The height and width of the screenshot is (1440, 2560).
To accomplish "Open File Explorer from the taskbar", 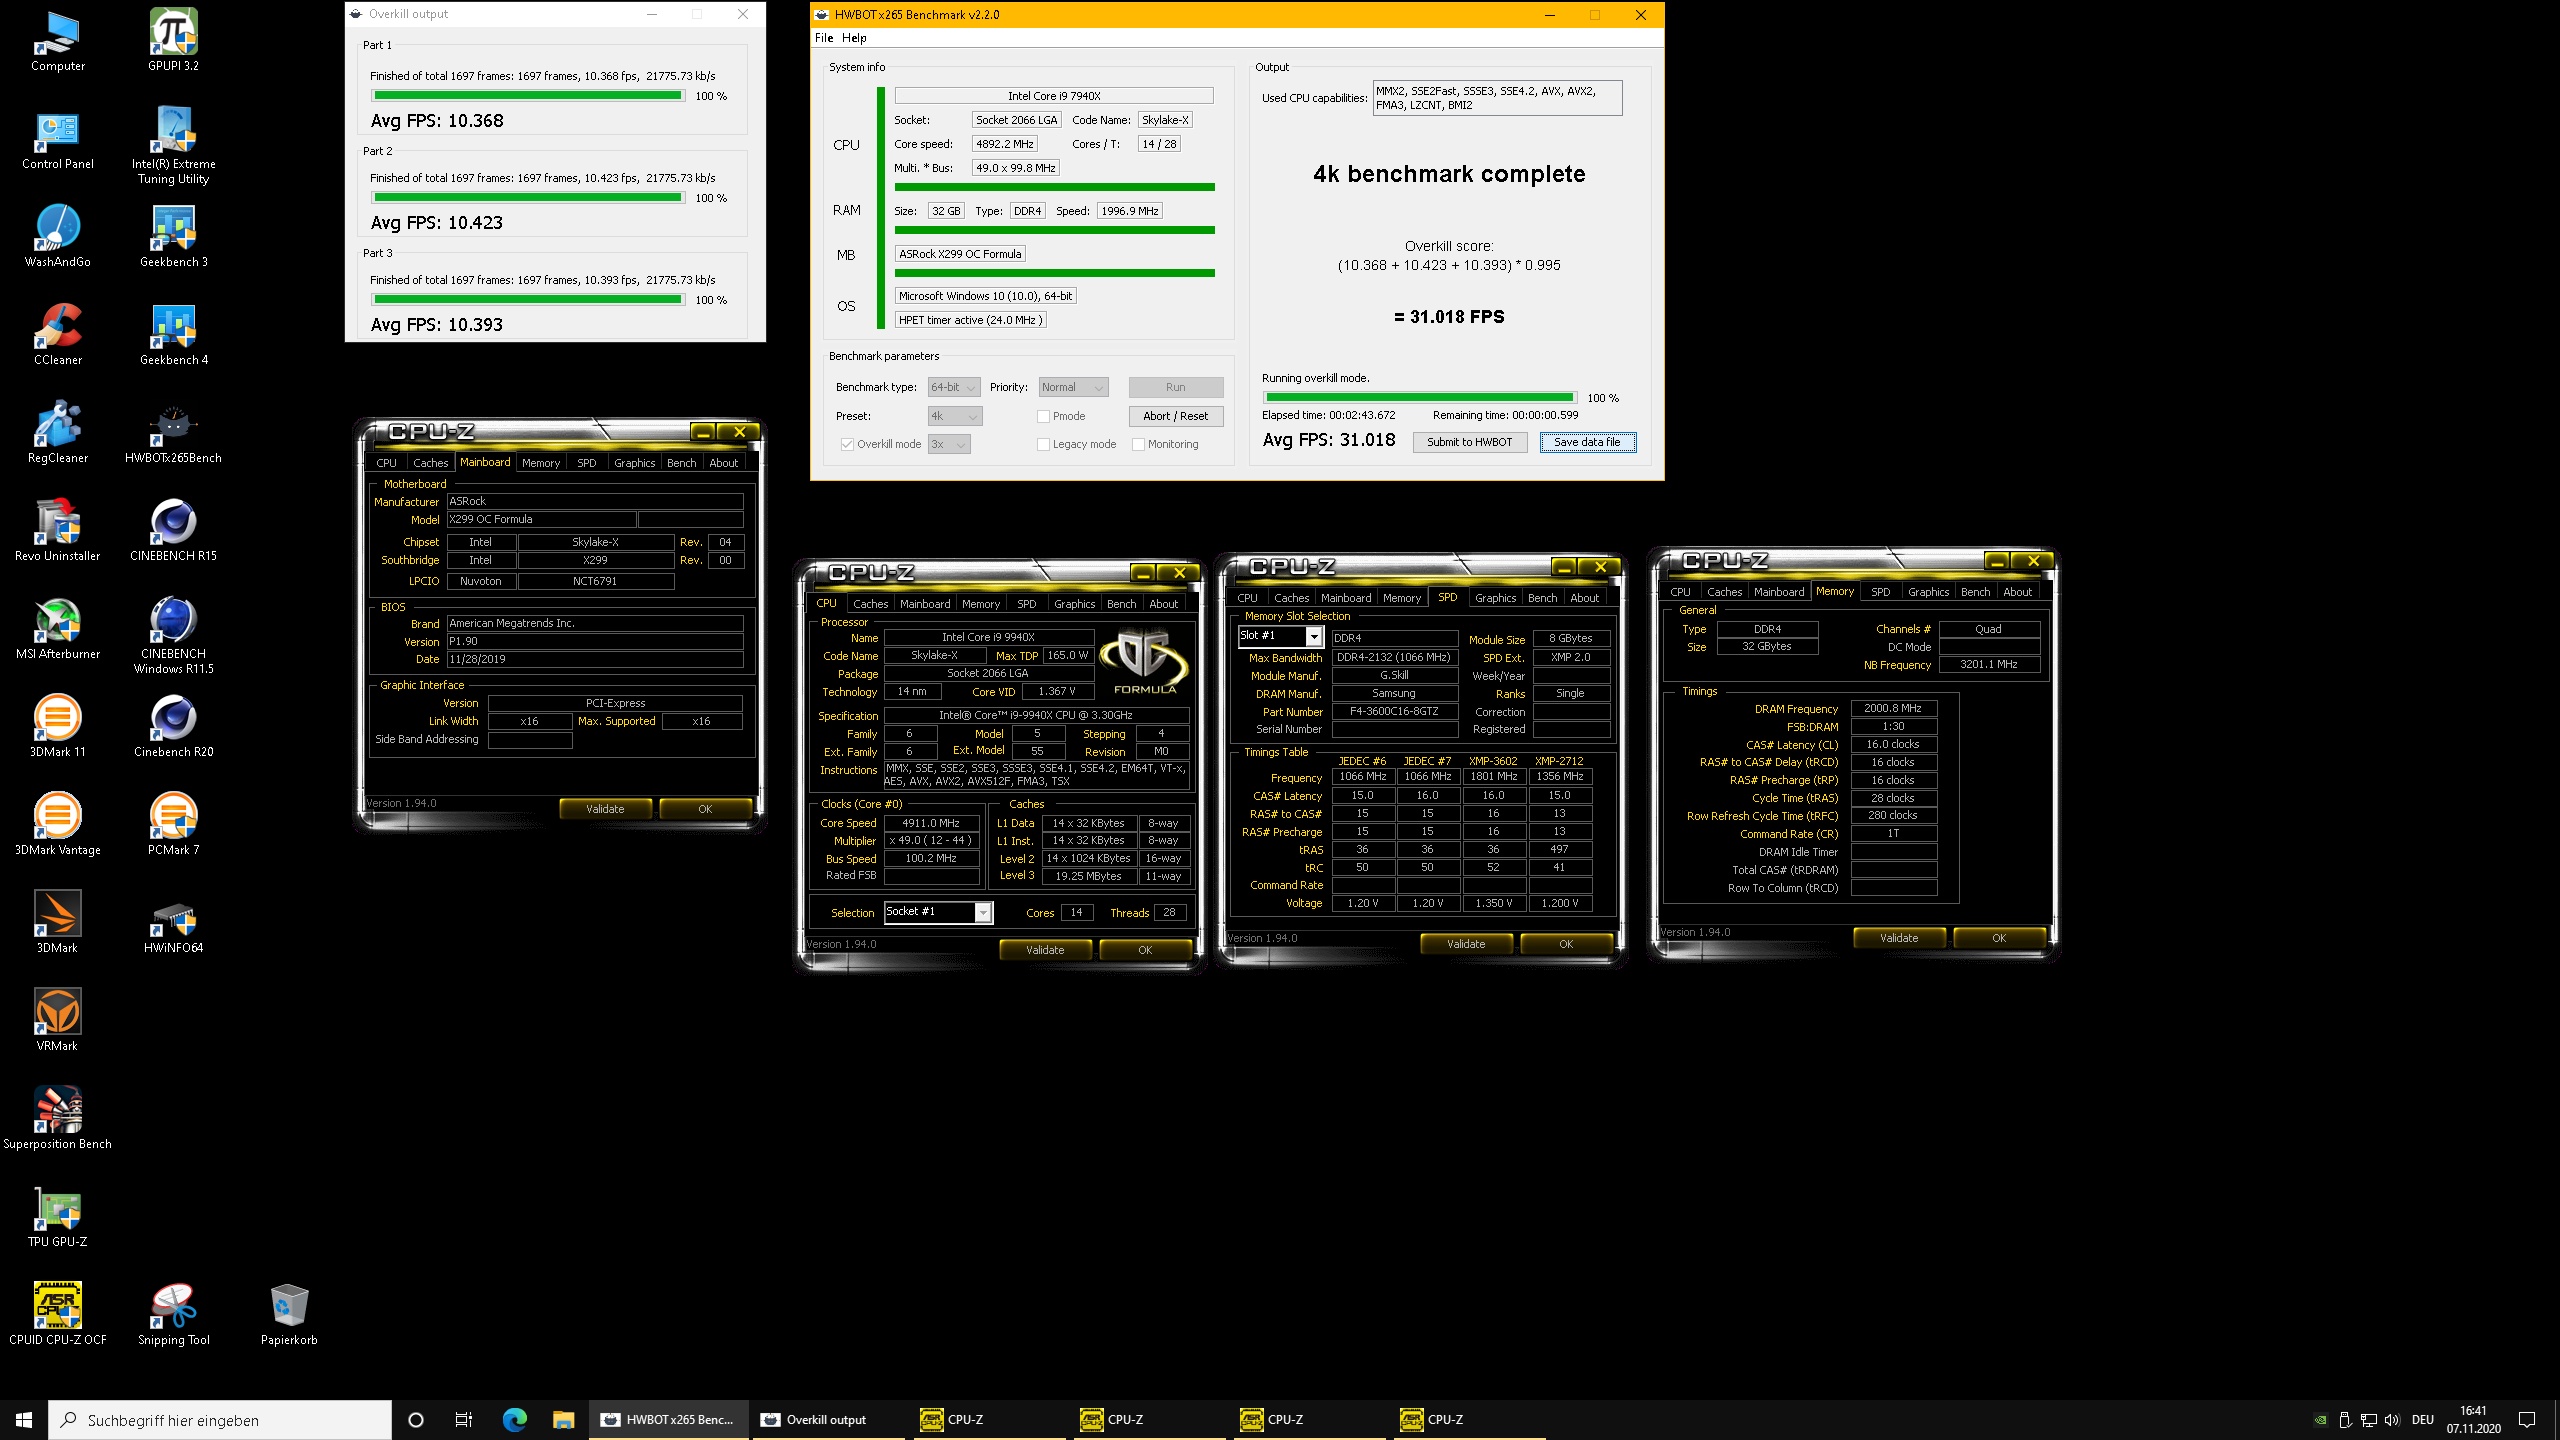I will click(563, 1420).
